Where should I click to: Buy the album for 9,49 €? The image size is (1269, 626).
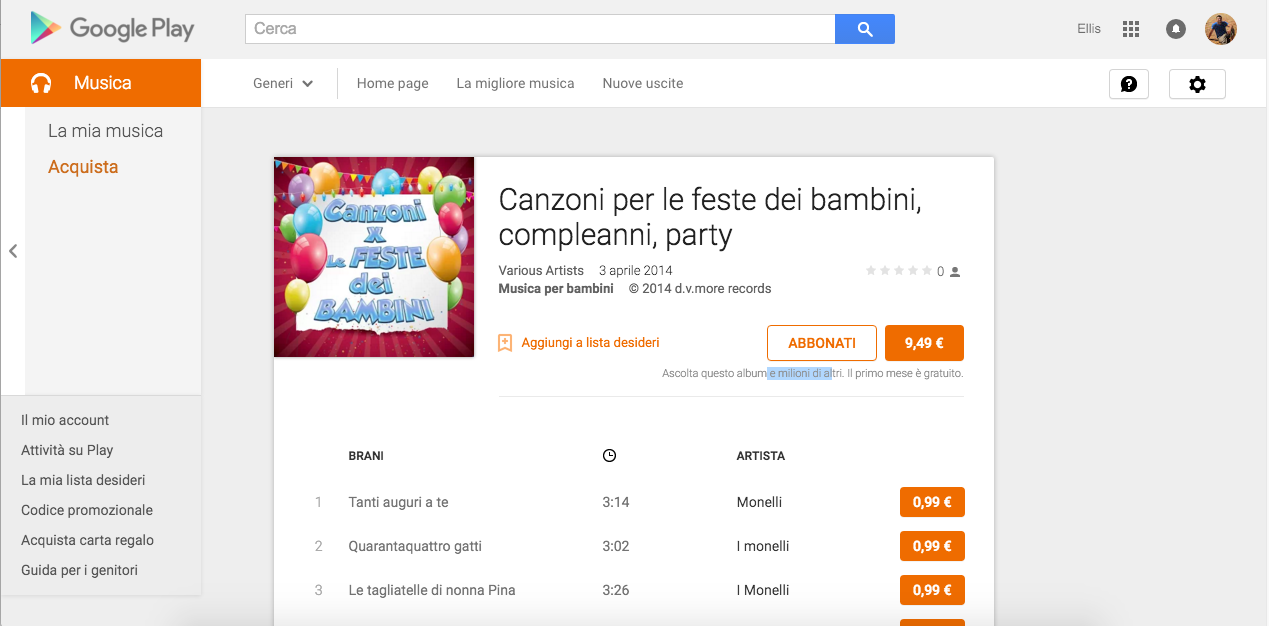(924, 343)
